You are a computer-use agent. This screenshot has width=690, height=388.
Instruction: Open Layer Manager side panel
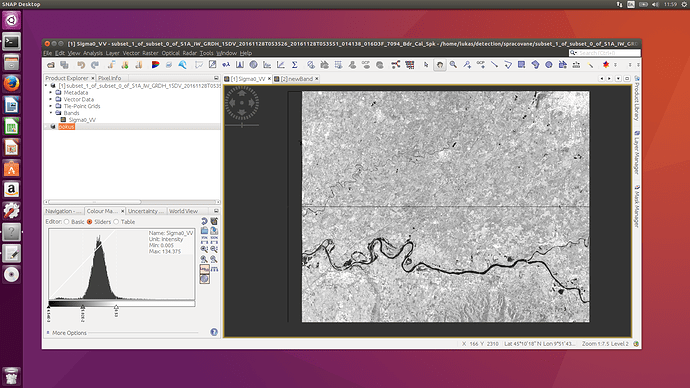click(637, 154)
